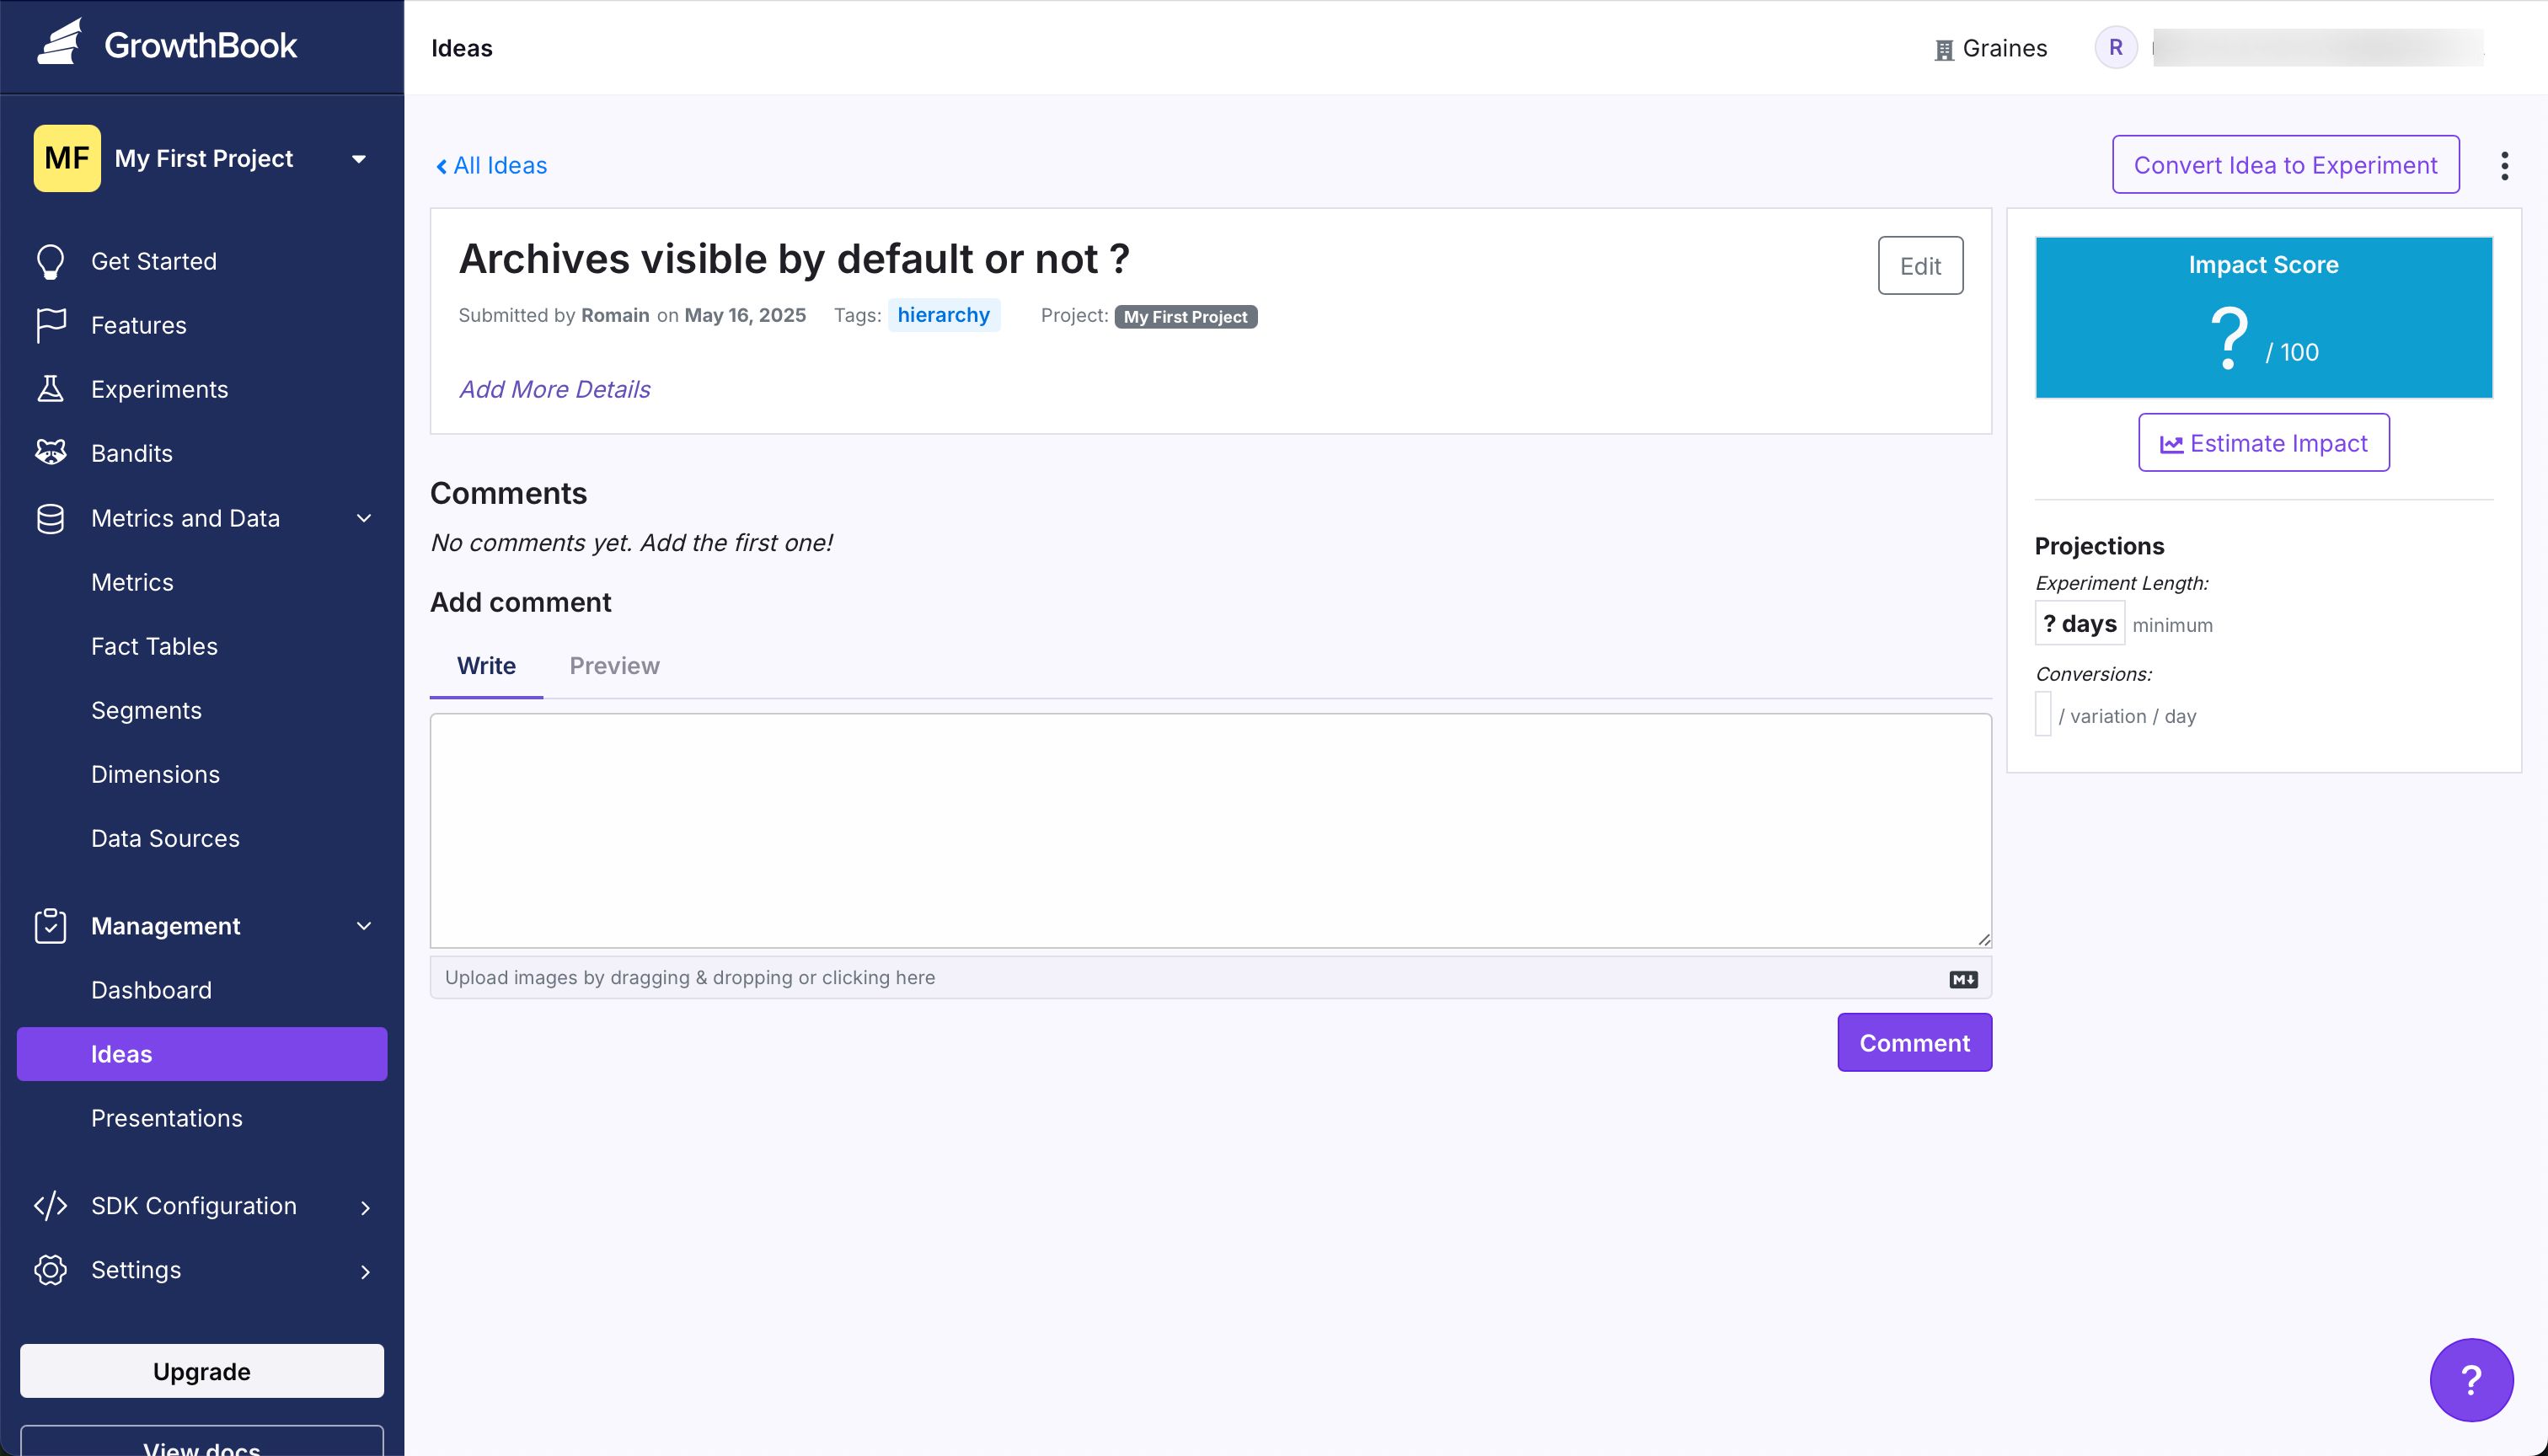Click Convert Idea to Experiment button

click(2285, 165)
